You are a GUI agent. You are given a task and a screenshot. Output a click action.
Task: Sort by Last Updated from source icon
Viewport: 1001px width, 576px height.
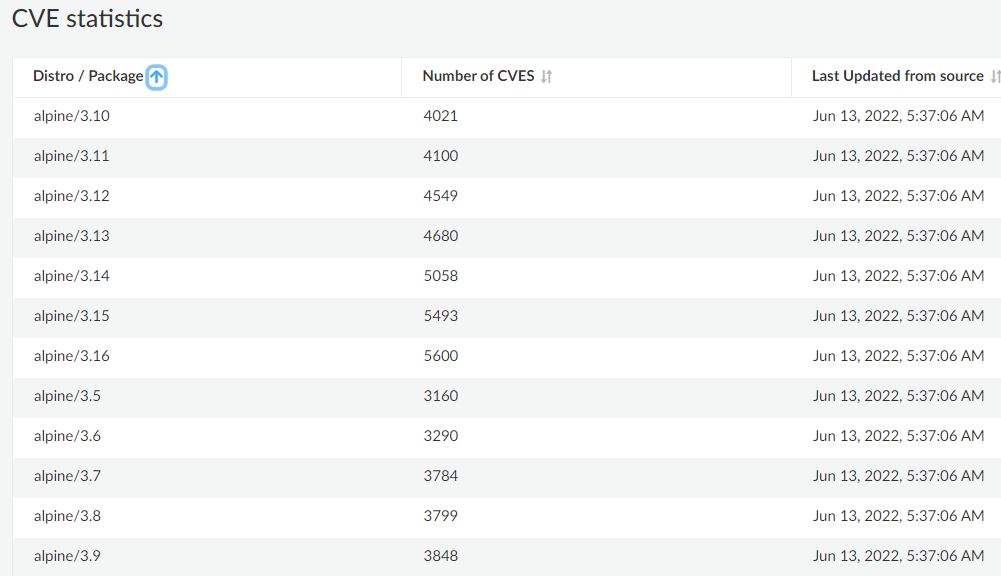click(995, 77)
